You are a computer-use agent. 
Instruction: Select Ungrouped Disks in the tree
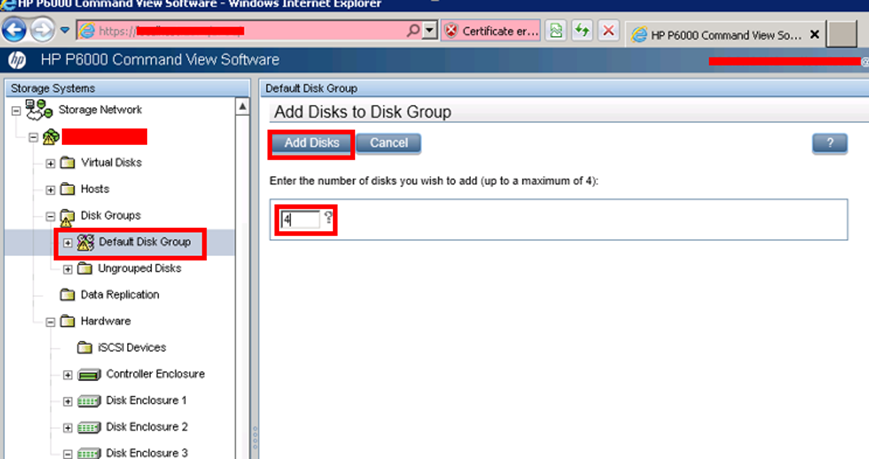click(x=140, y=268)
